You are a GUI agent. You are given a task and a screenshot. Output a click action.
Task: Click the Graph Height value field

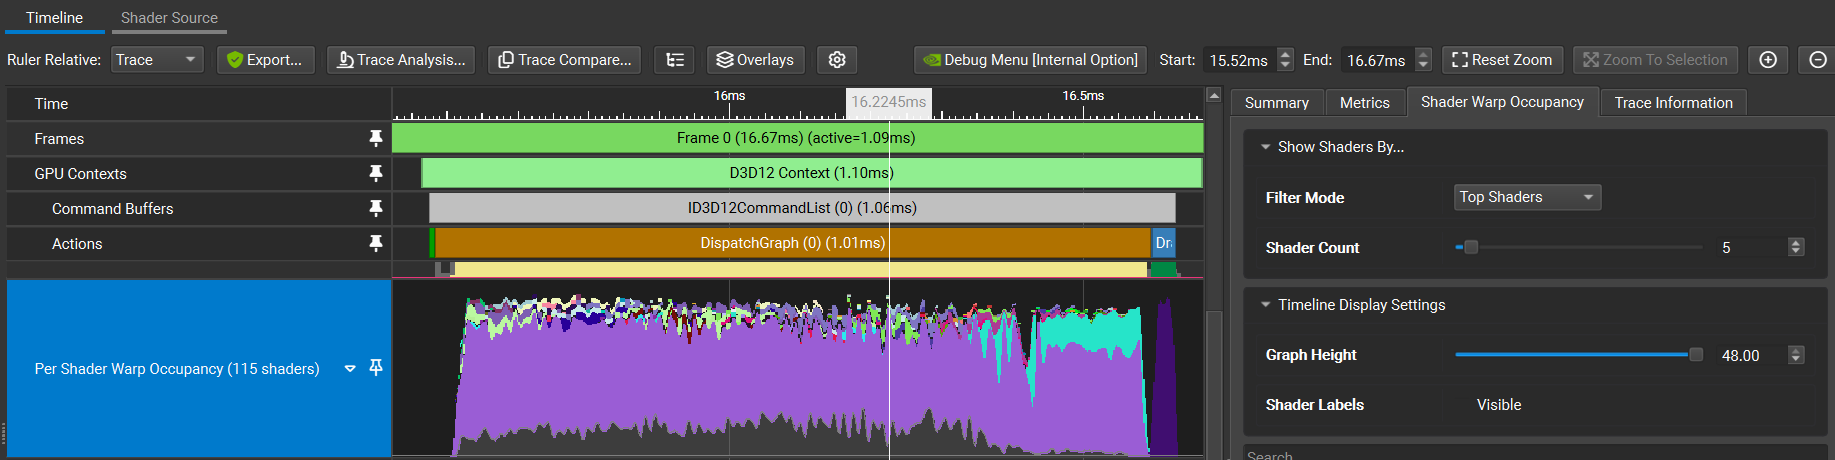coord(1750,355)
